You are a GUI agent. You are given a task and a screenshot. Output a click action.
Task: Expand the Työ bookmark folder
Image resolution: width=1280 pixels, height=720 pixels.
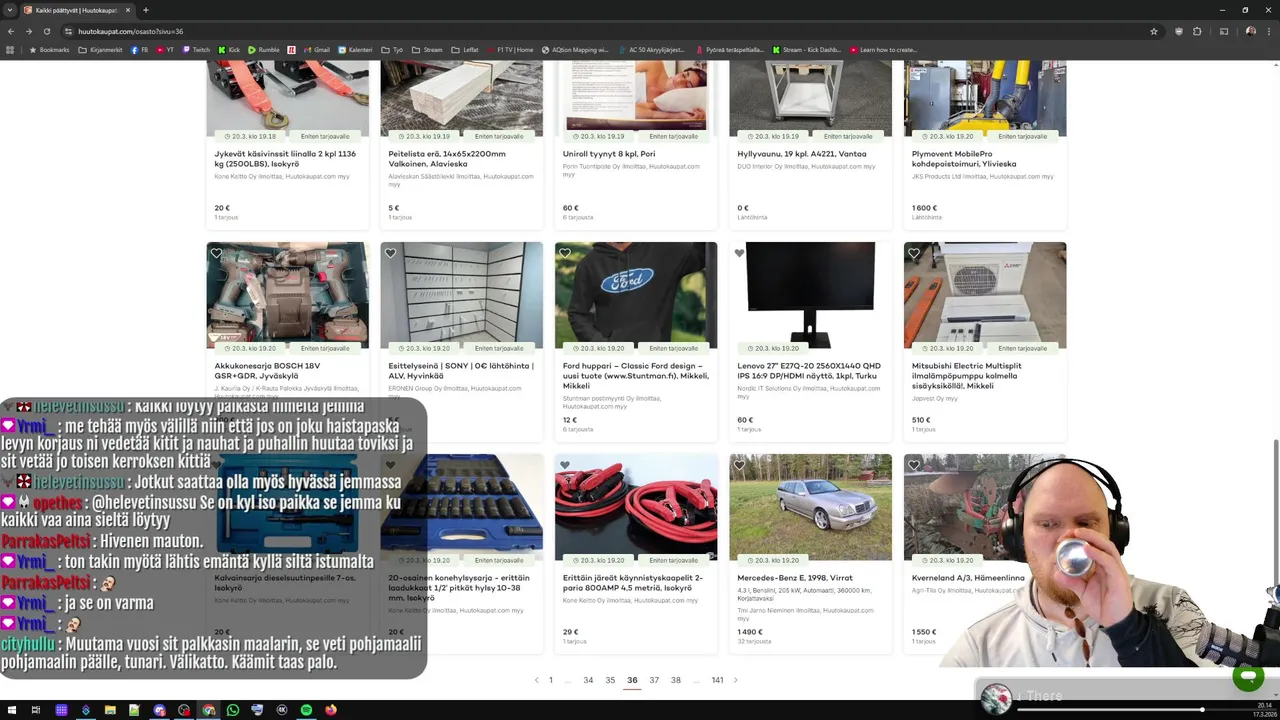pos(392,49)
